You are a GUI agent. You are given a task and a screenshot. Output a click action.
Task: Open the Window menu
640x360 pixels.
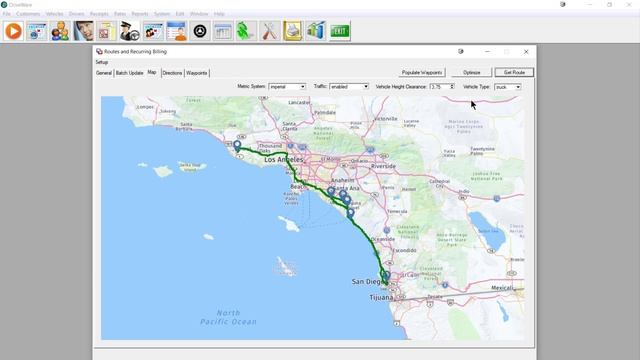(199, 14)
